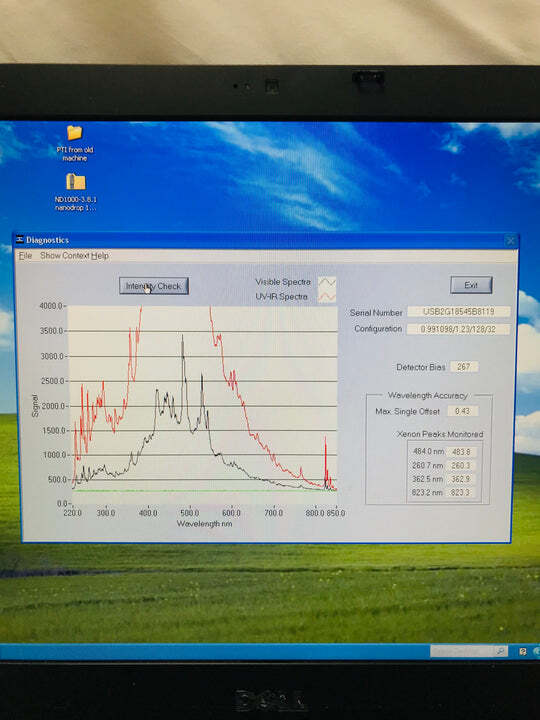540x720 pixels.
Task: Click the spectrum plot area
Action: (202, 405)
